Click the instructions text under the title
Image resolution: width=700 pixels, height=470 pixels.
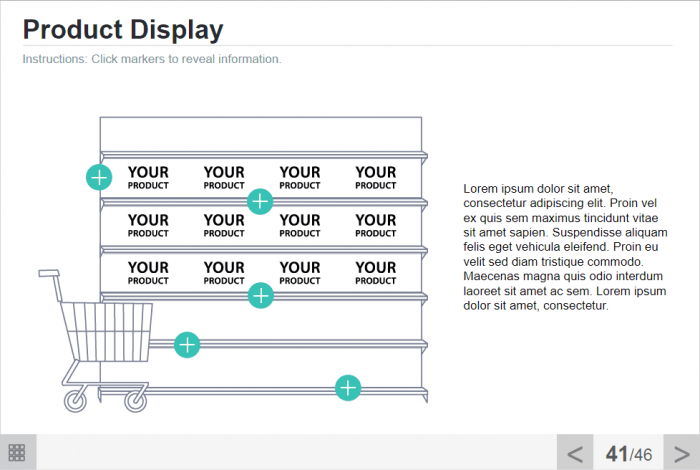pyautogui.click(x=152, y=59)
